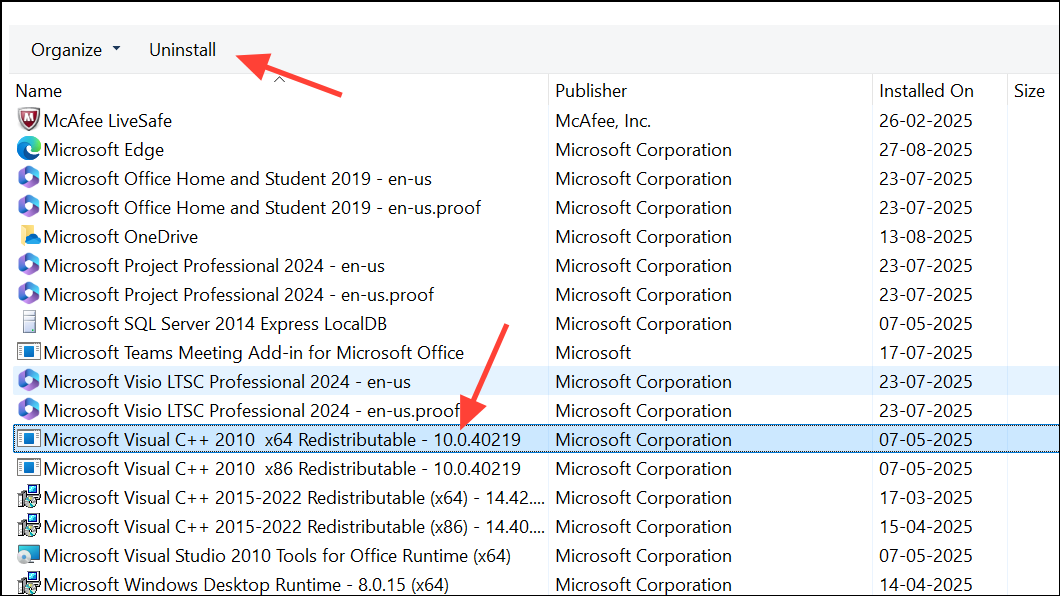Click the Windows Desktop Runtime icon

(28, 584)
